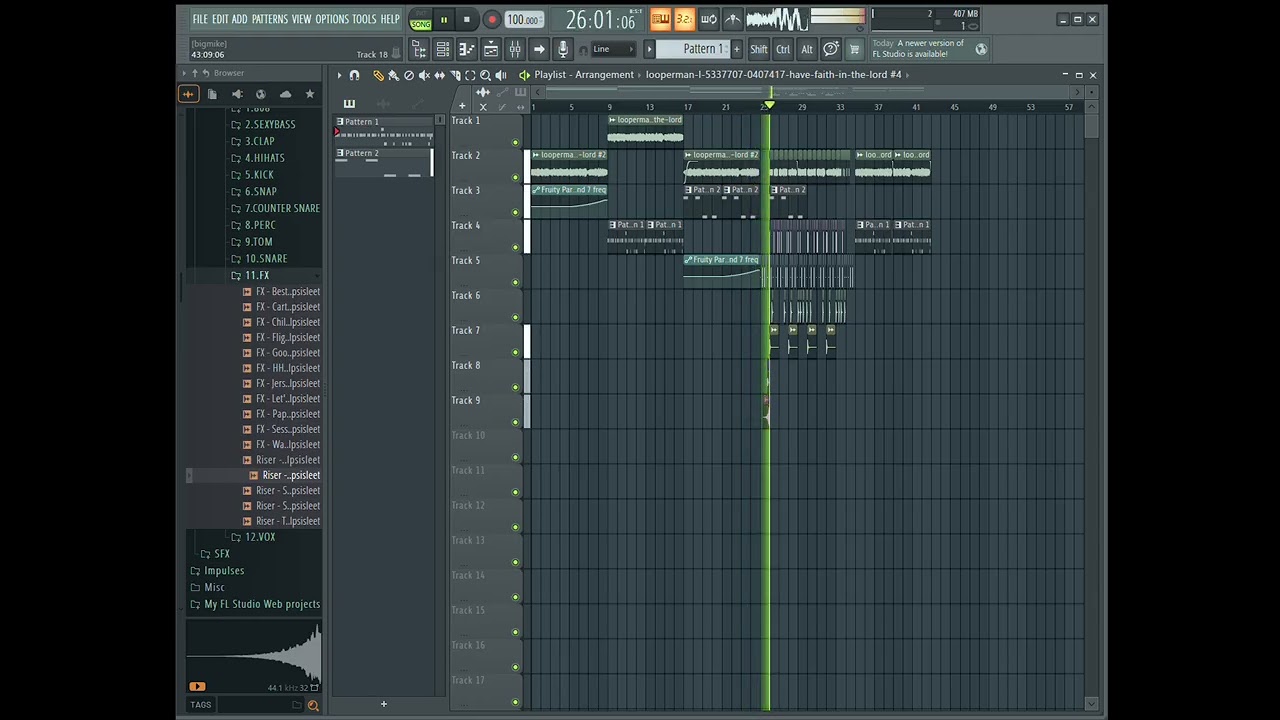Select the Mute tool in playlist toolbar
Viewport: 1280px width, 720px height.
coord(424,75)
